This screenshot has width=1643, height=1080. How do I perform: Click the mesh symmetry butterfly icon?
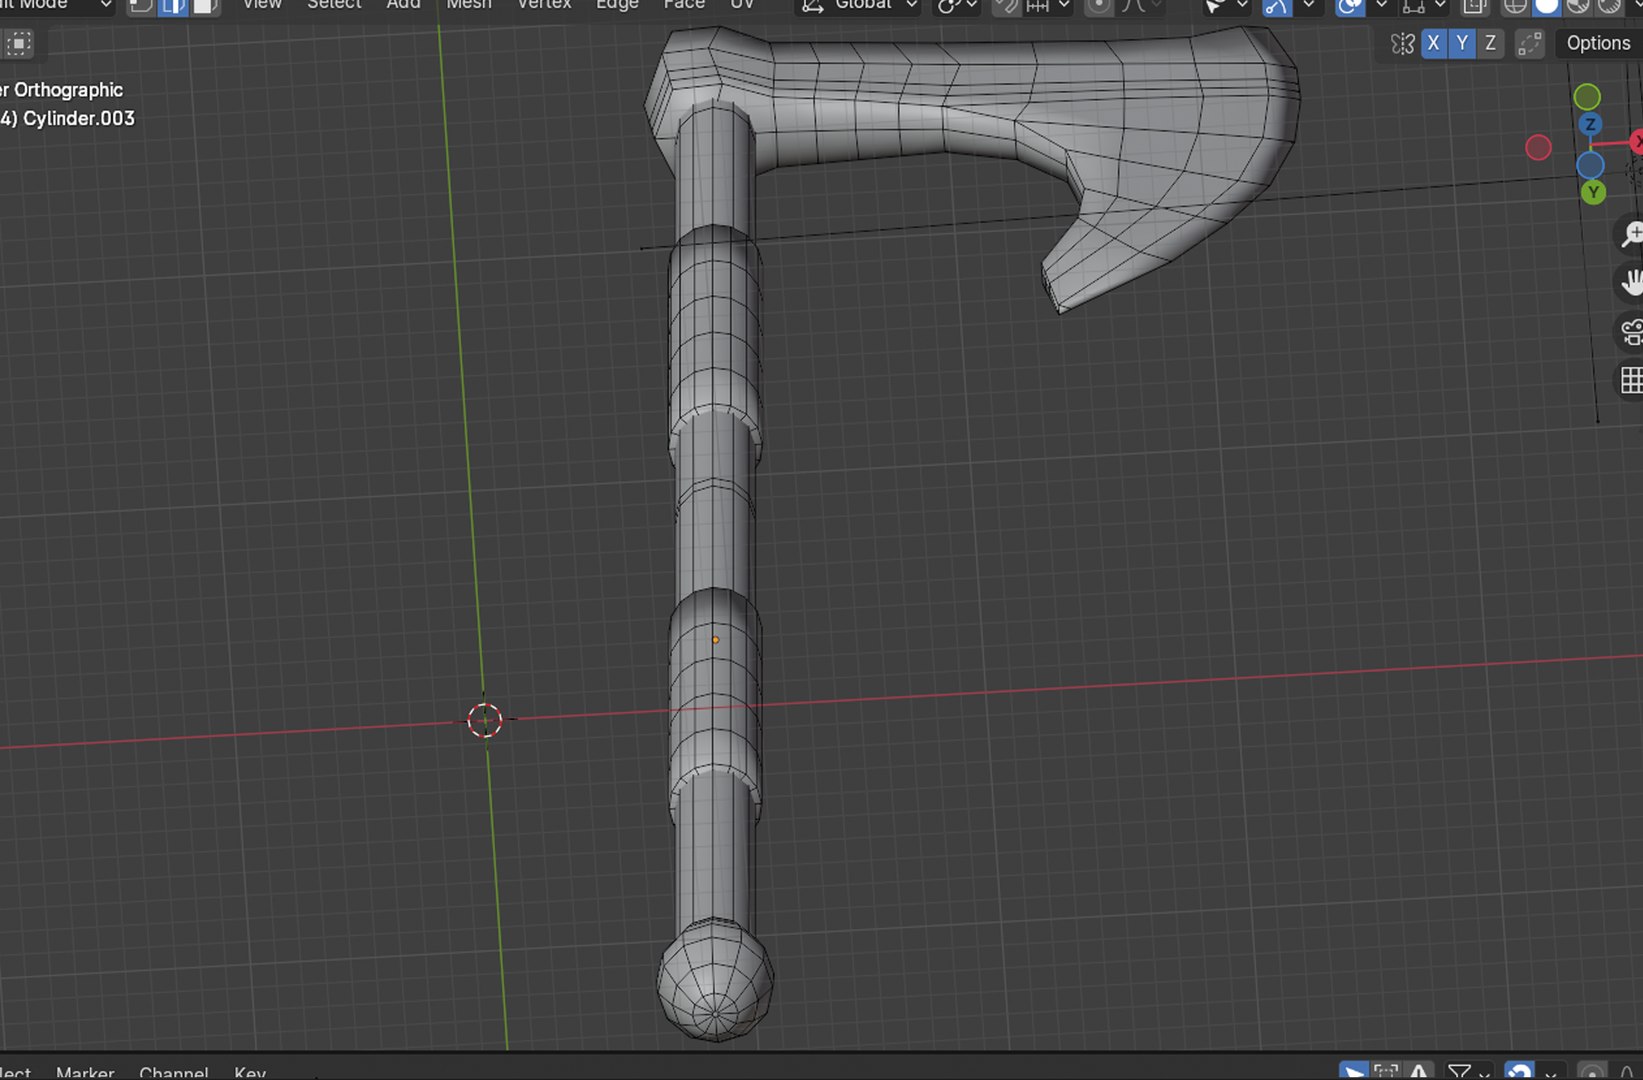[1402, 43]
